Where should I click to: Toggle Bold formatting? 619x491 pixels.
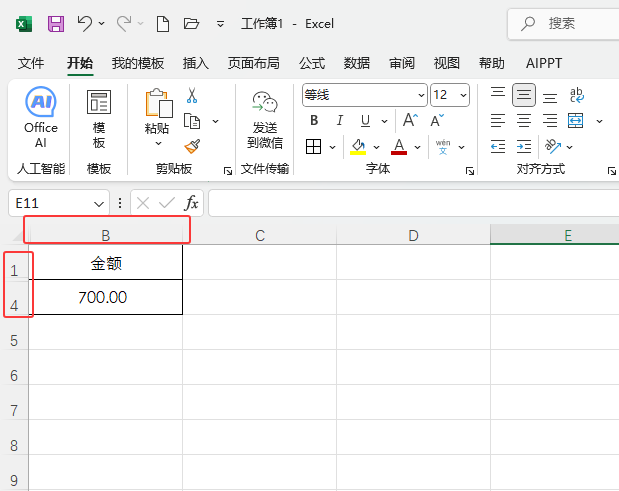[314, 120]
